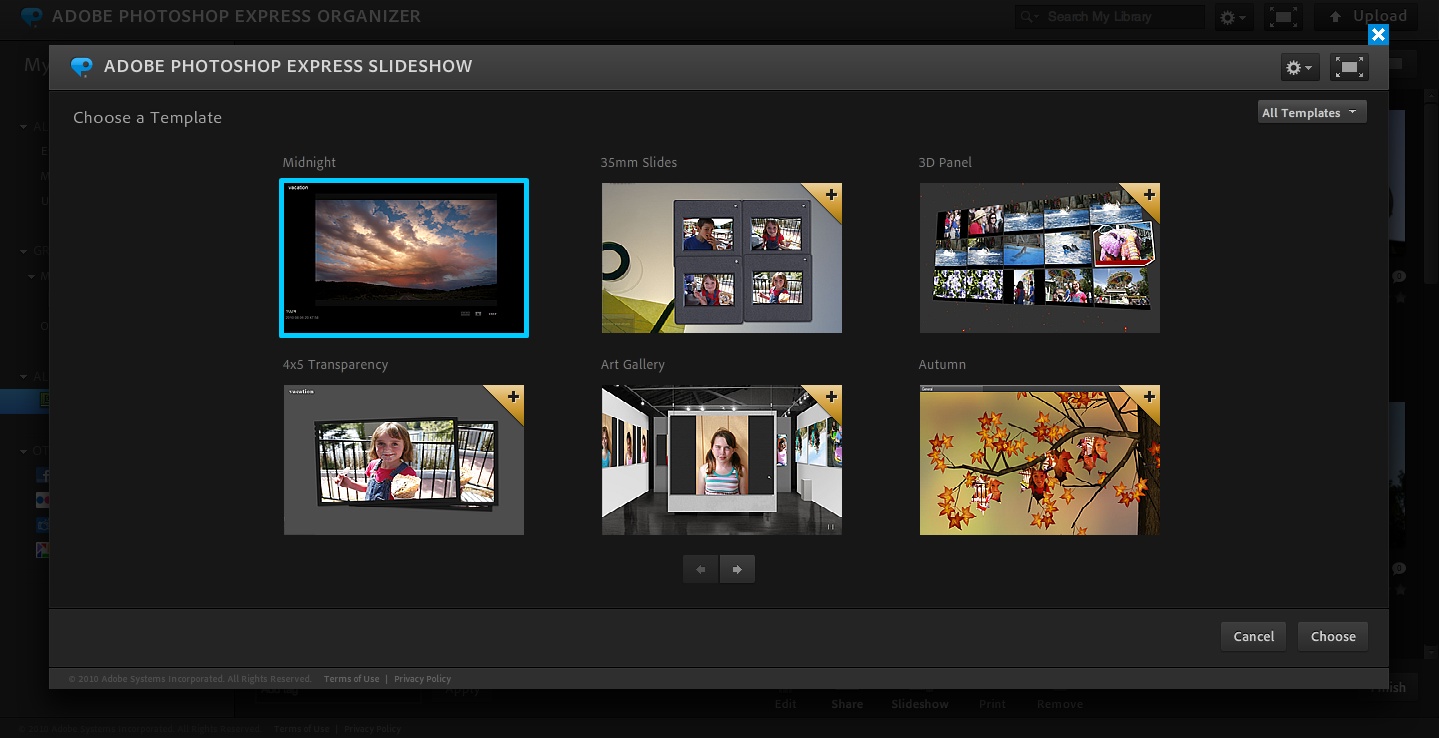Click the Slideshow dialog speech-bubble logo
This screenshot has width=1439, height=738.
(81, 67)
